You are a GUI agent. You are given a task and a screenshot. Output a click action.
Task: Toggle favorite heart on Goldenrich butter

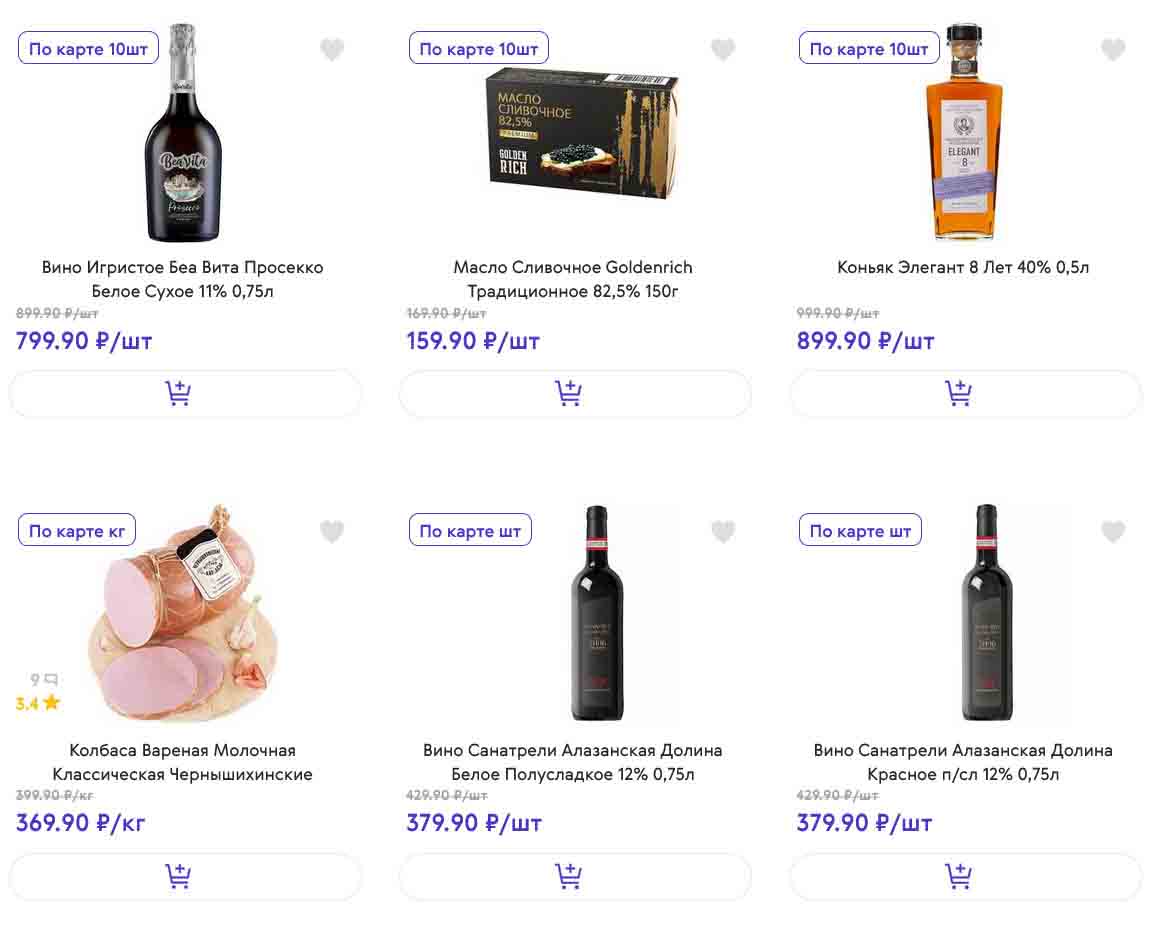723,49
